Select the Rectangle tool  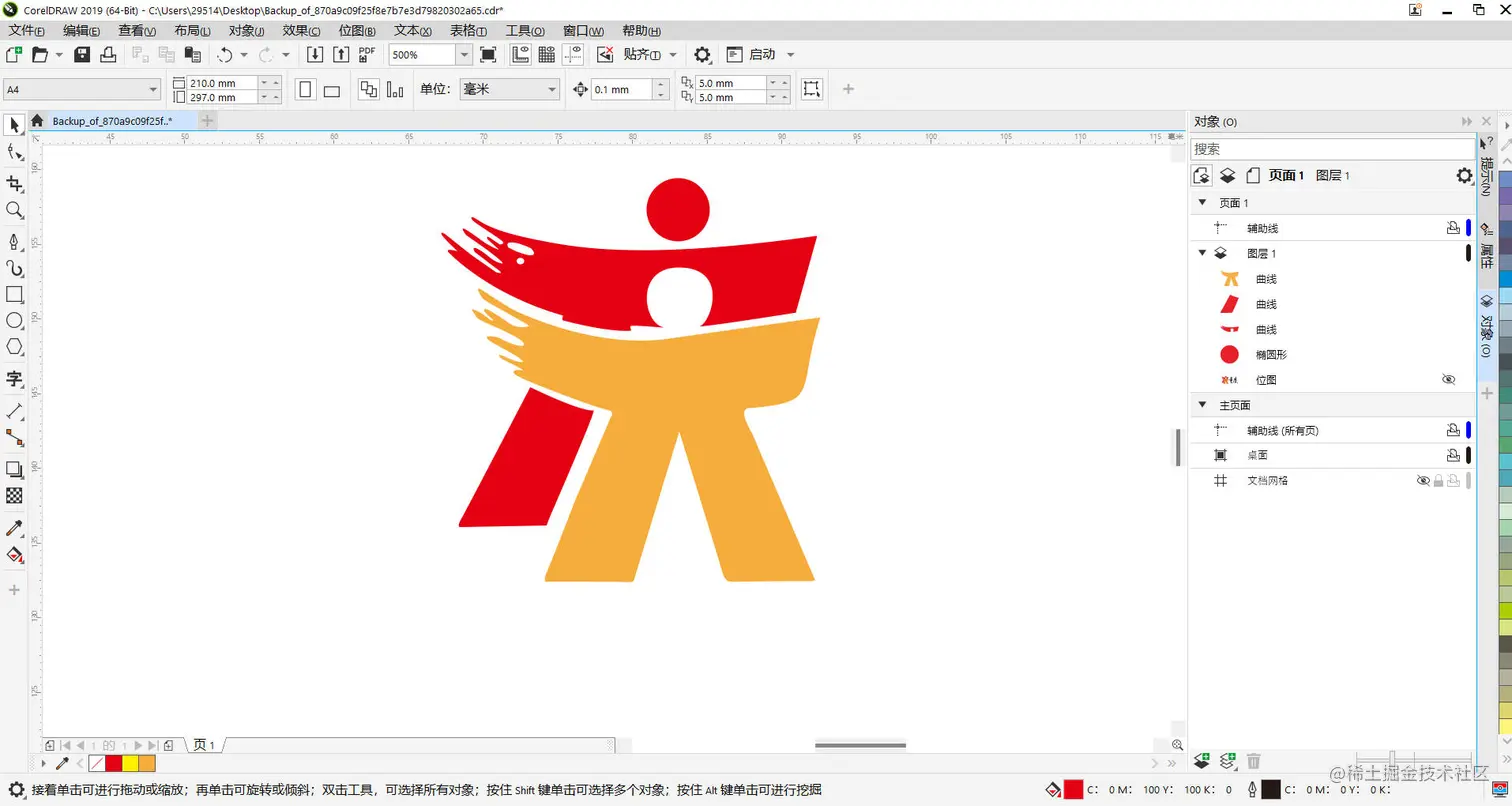pos(13,295)
